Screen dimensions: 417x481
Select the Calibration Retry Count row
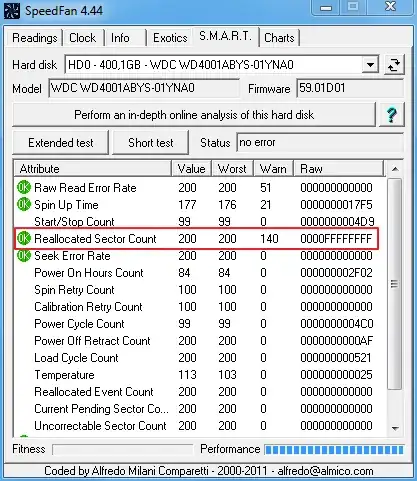tap(200, 307)
